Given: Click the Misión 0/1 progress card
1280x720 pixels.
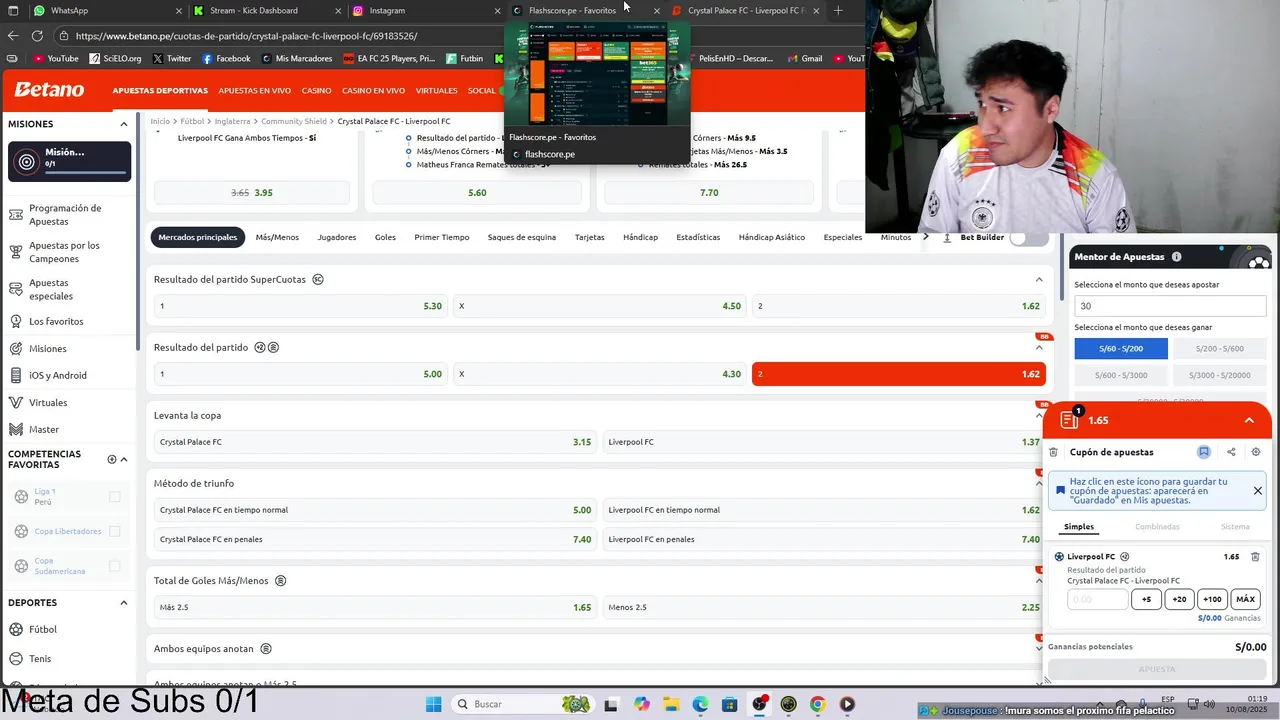Looking at the screenshot, I should click(69, 162).
